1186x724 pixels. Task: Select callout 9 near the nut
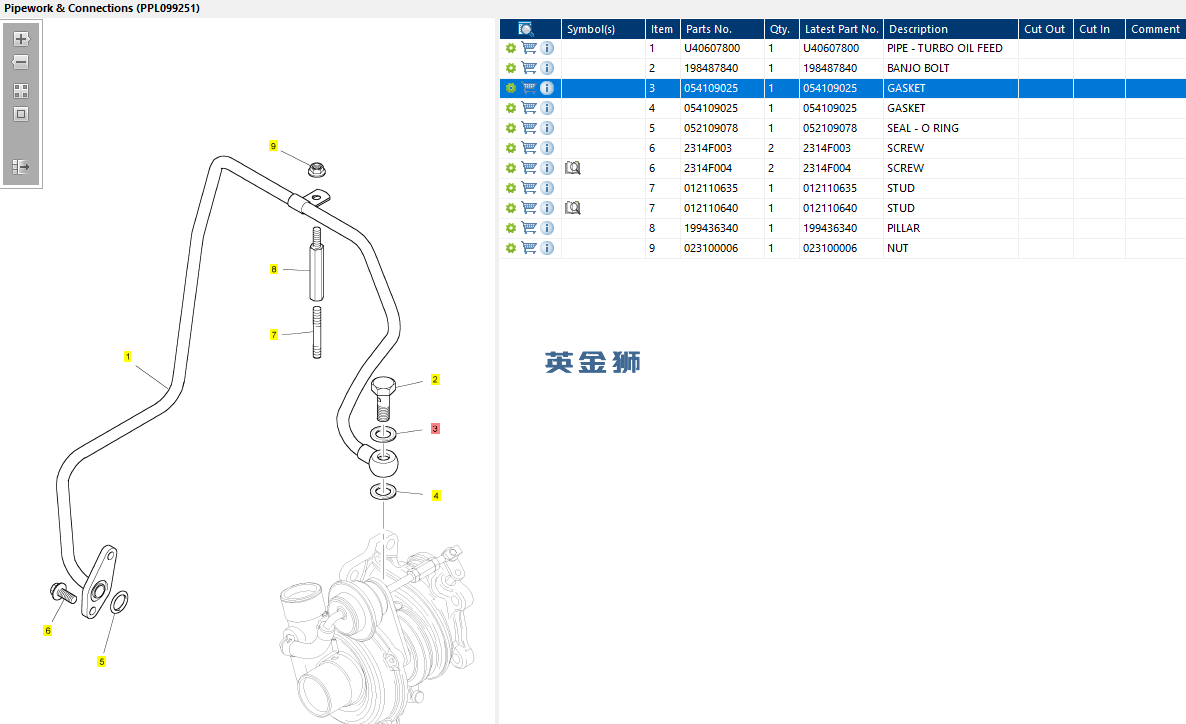pos(273,146)
